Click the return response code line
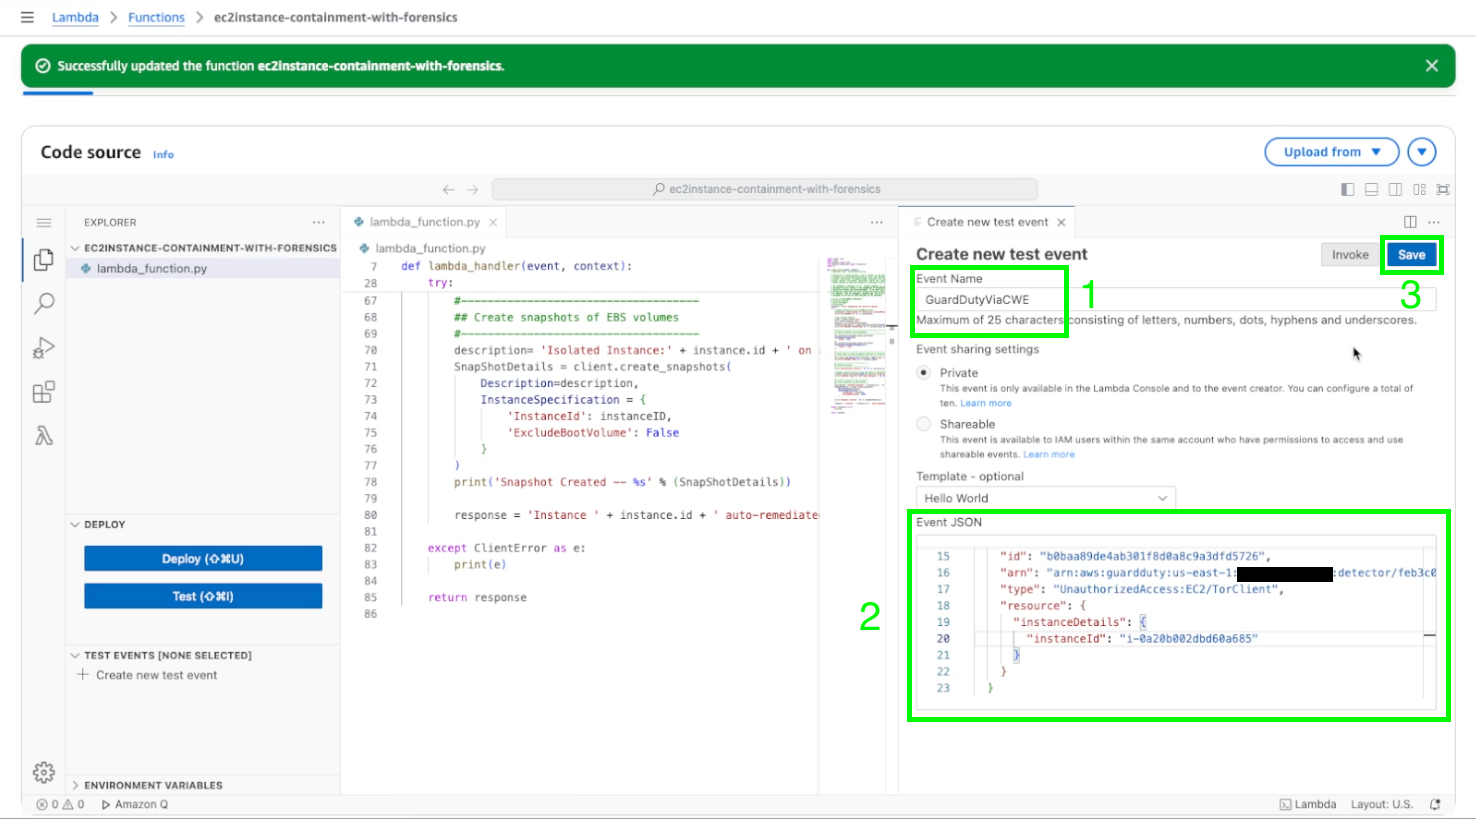The image size is (1476, 819). [x=477, y=597]
